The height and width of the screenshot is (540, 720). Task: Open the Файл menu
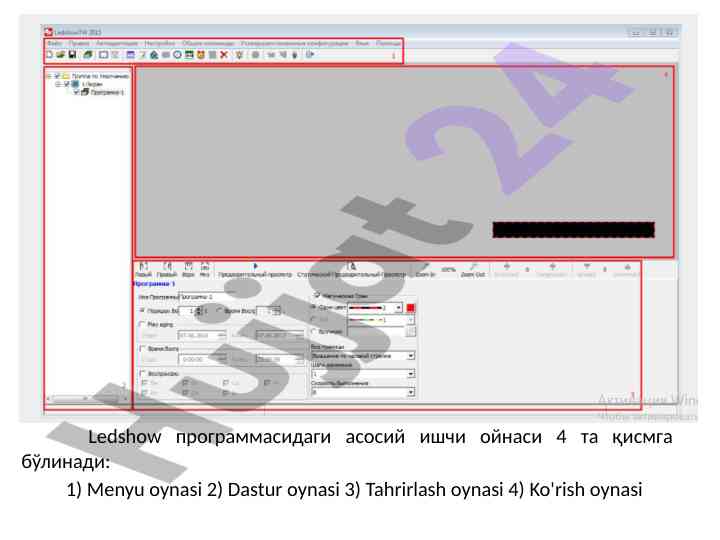coord(55,43)
